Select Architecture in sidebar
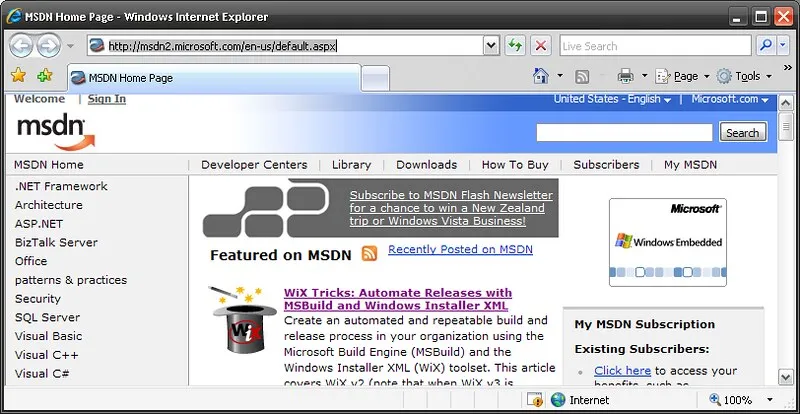The image size is (800, 414). click(48, 205)
